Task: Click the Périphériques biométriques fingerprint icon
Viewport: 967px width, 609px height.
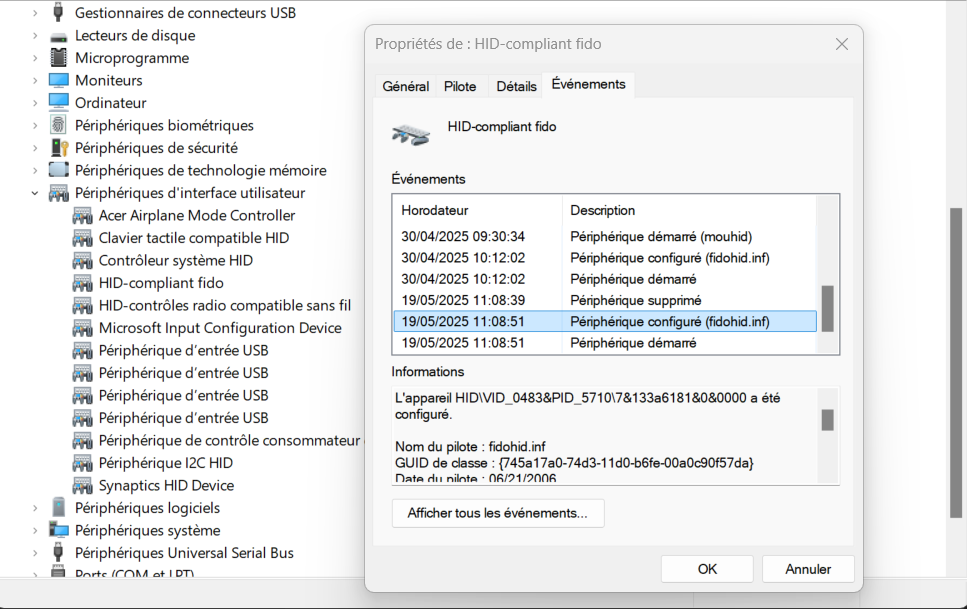Action: (x=59, y=125)
